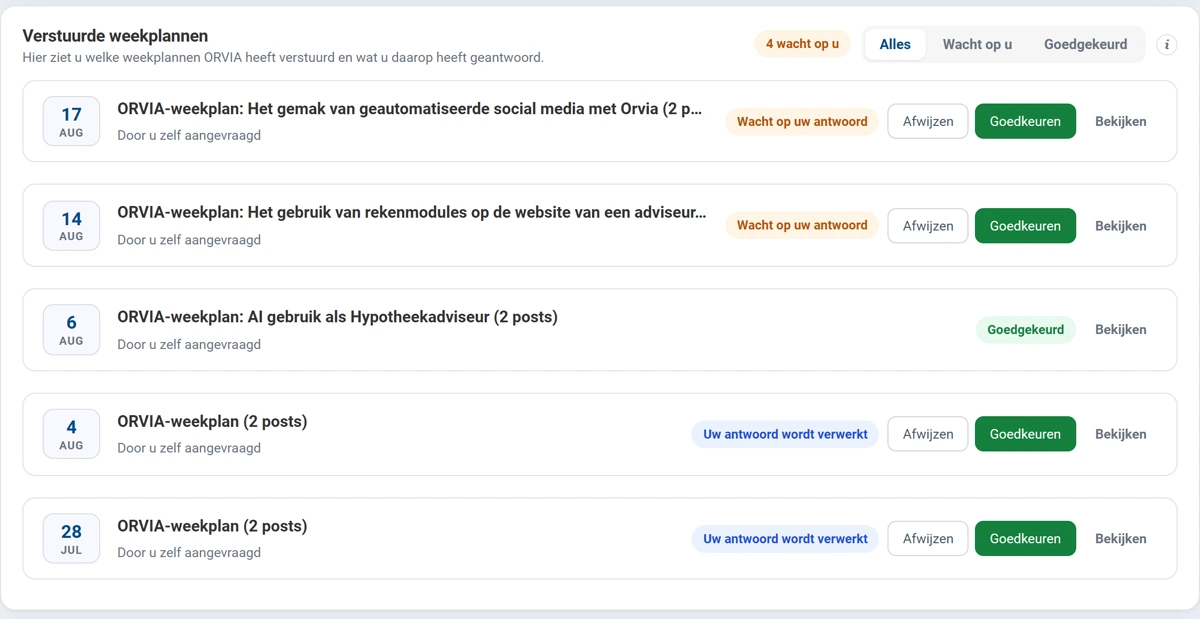Click the title about geautomatiseerde social media

point(410,109)
